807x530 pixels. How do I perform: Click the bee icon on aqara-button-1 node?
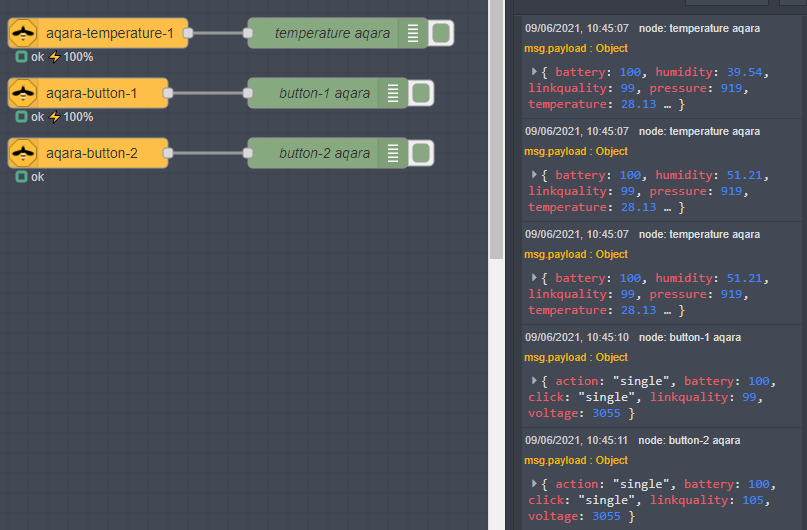point(22,93)
